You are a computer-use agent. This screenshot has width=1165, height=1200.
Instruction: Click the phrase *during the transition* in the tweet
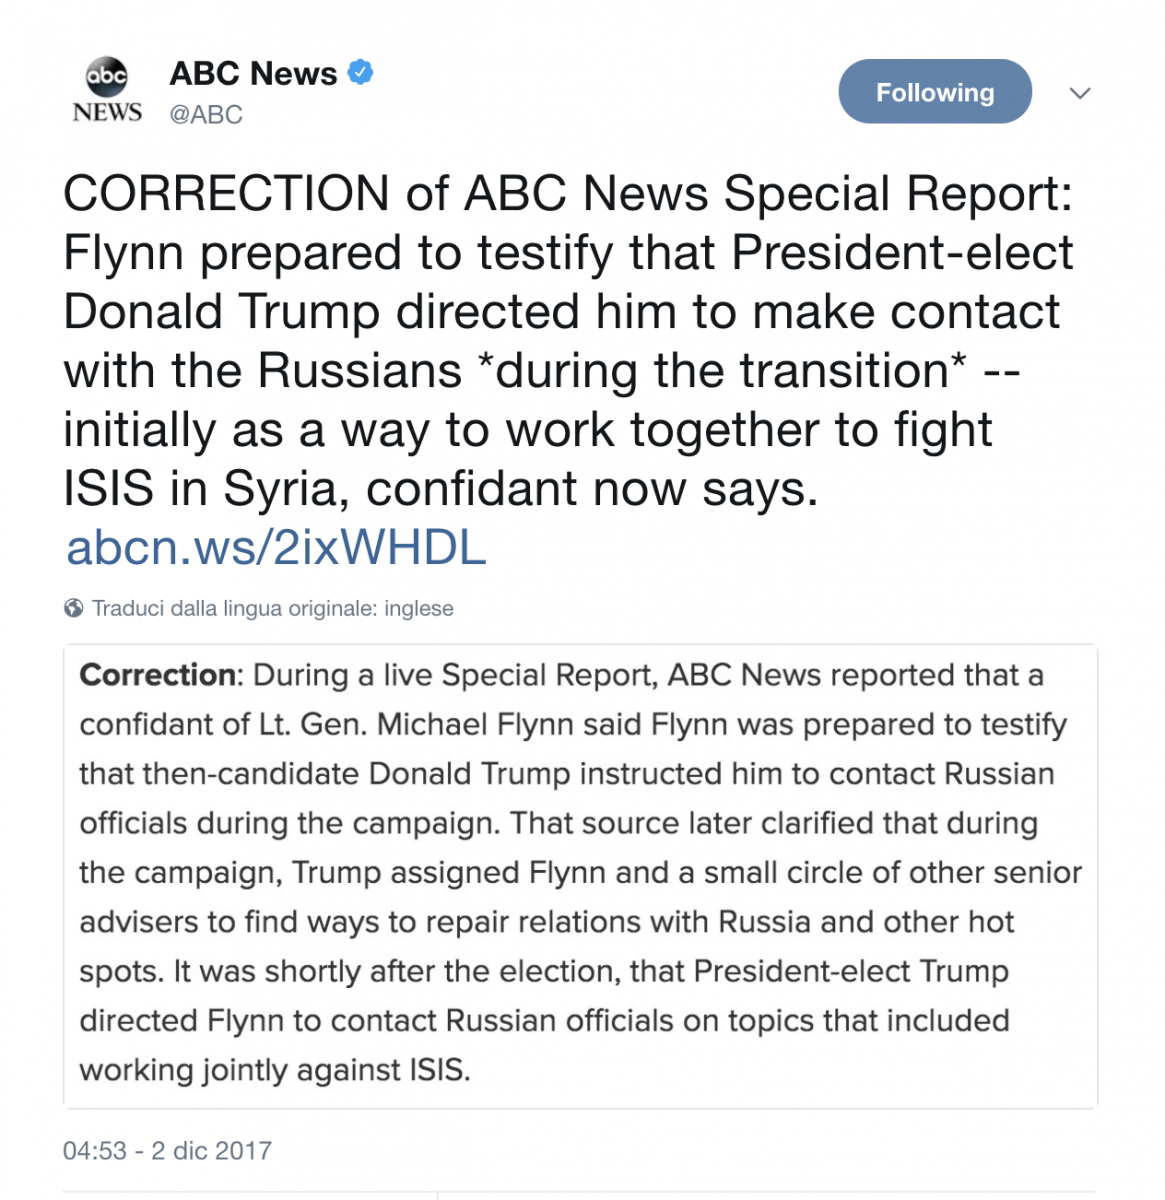click(722, 371)
